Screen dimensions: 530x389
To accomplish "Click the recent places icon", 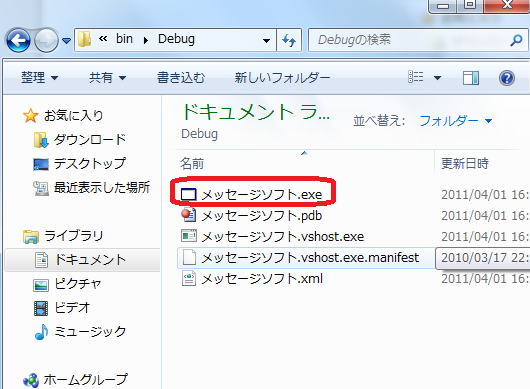I will click(41, 188).
